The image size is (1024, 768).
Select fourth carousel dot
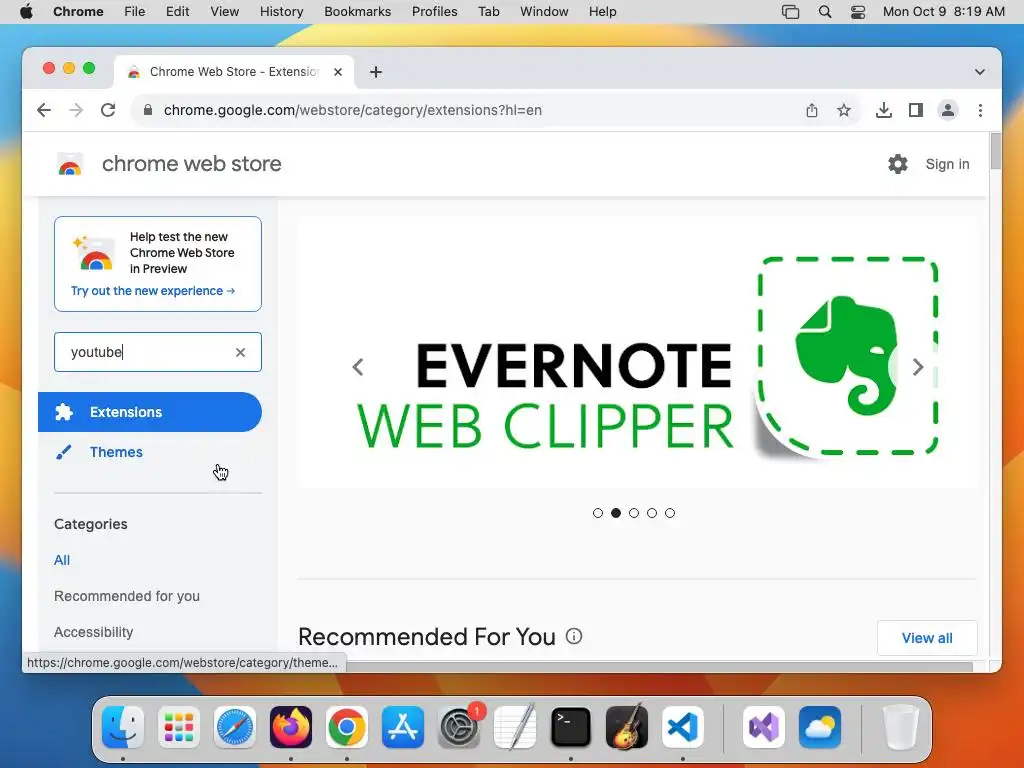pyautogui.click(x=652, y=513)
